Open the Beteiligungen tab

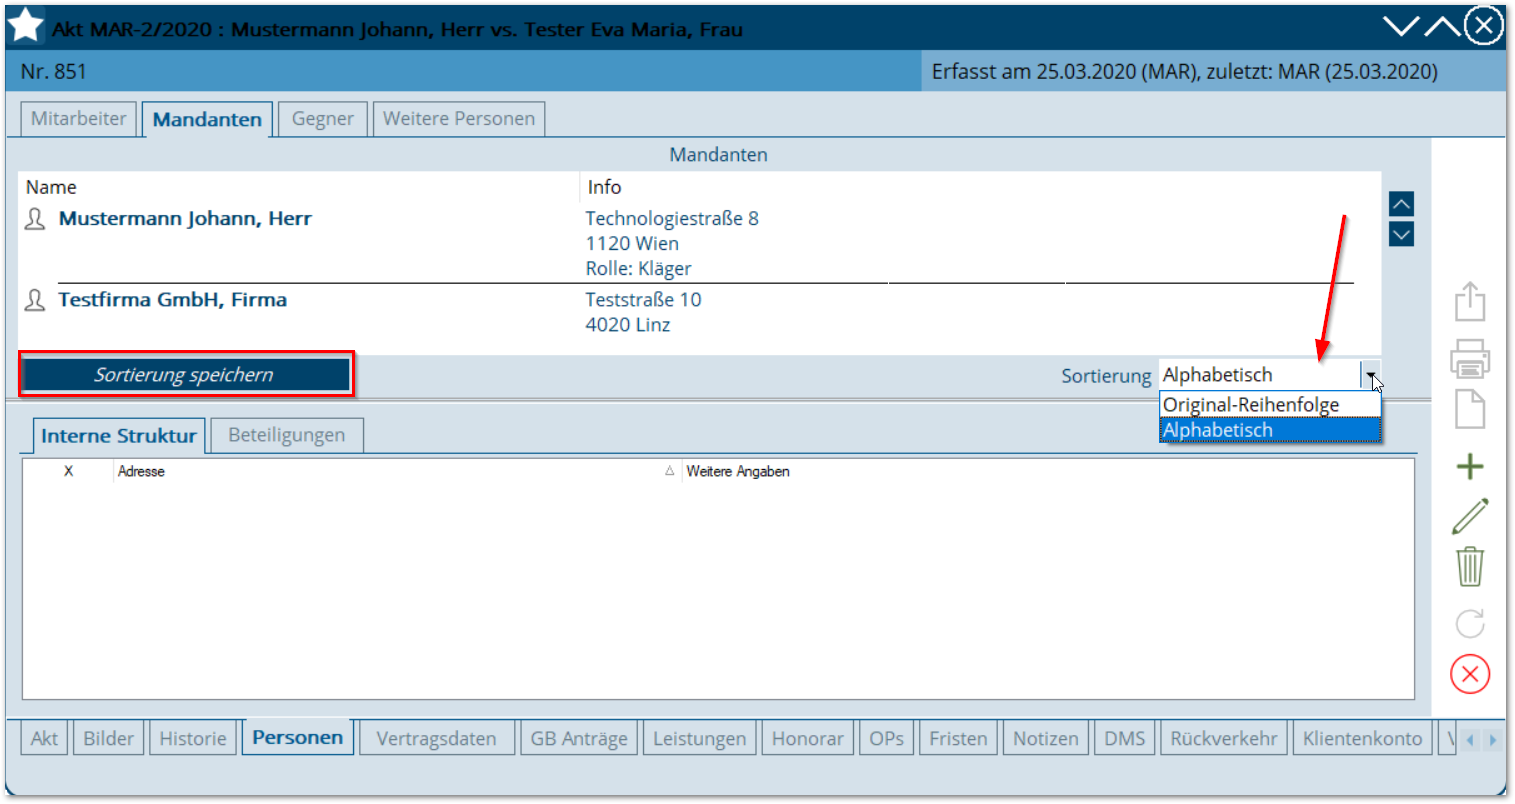click(x=287, y=435)
